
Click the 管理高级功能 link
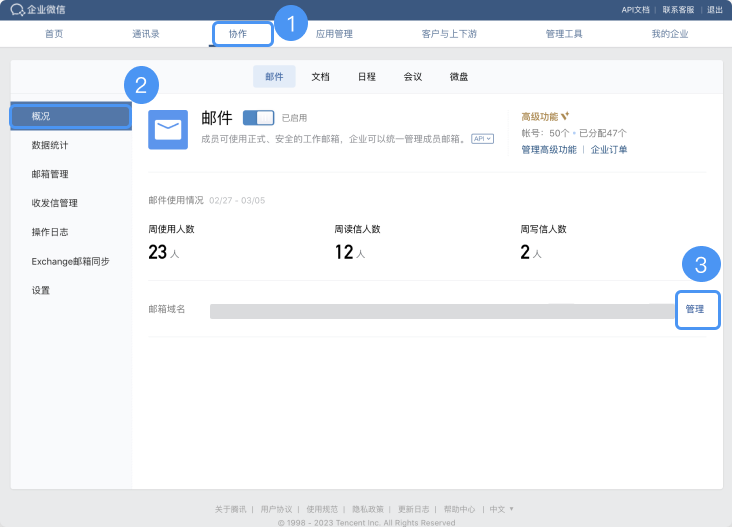coord(548,149)
